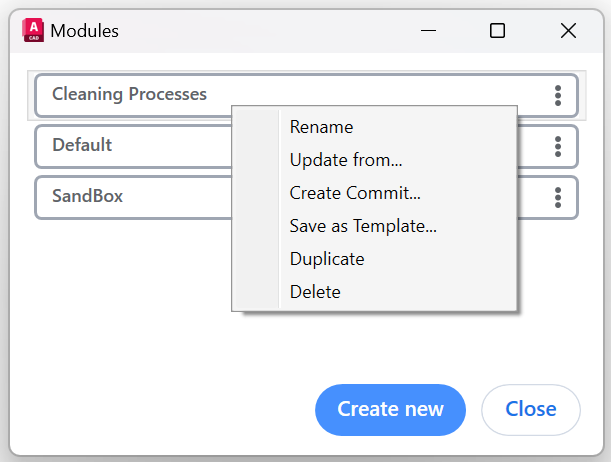This screenshot has width=611, height=462.
Task: Maximize the Modules window
Action: [x=497, y=30]
